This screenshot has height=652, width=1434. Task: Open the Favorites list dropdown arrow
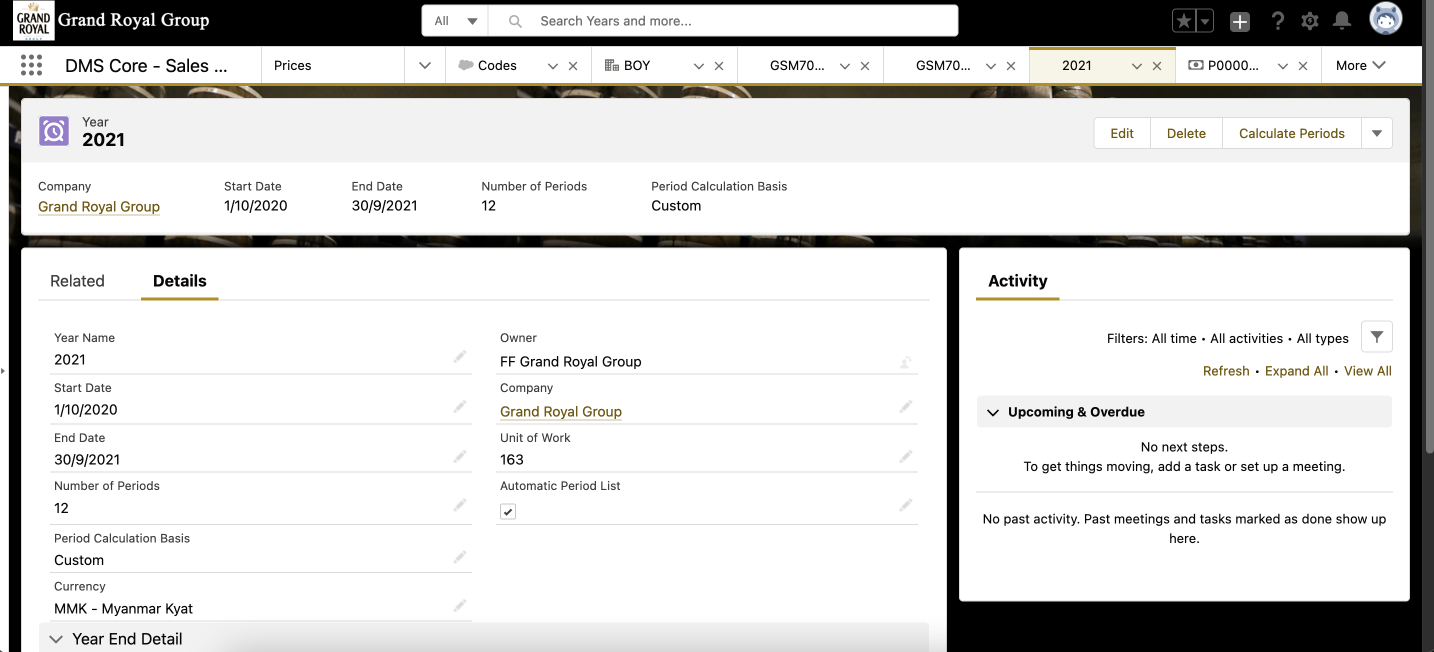click(1205, 21)
